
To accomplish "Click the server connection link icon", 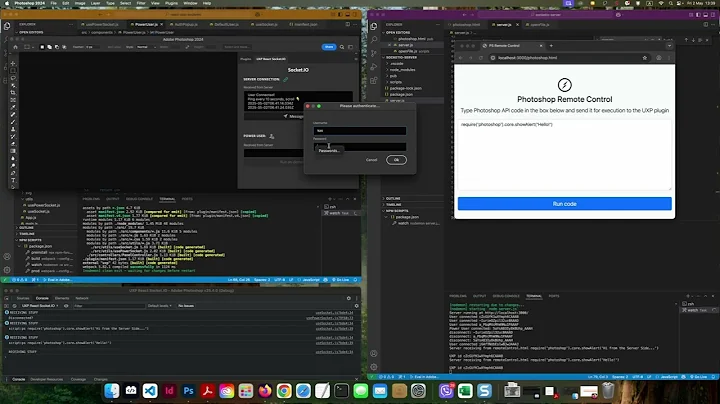I will 286,79.
